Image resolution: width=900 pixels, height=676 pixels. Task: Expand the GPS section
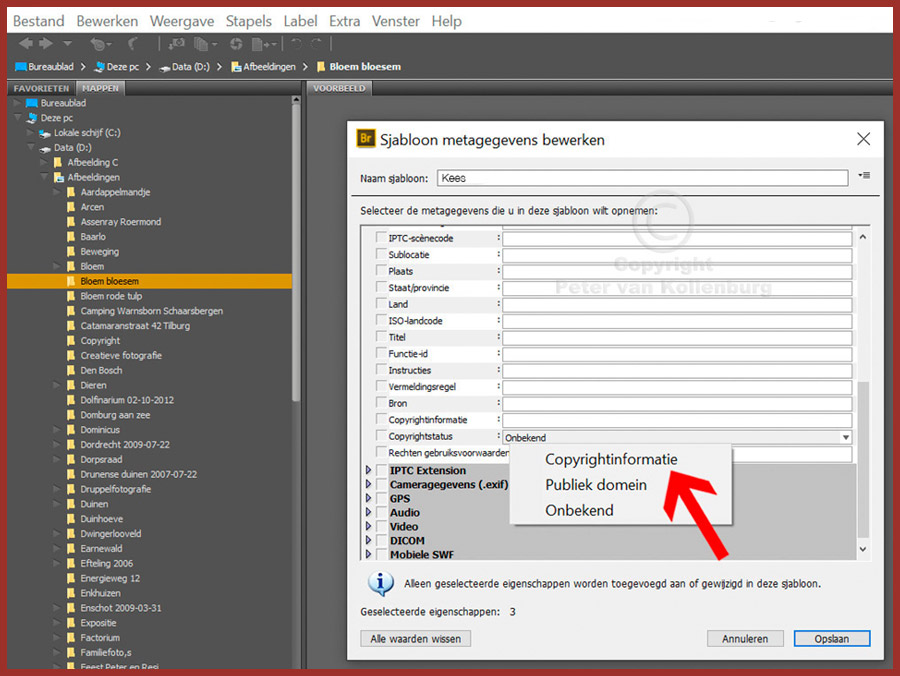pyautogui.click(x=368, y=498)
